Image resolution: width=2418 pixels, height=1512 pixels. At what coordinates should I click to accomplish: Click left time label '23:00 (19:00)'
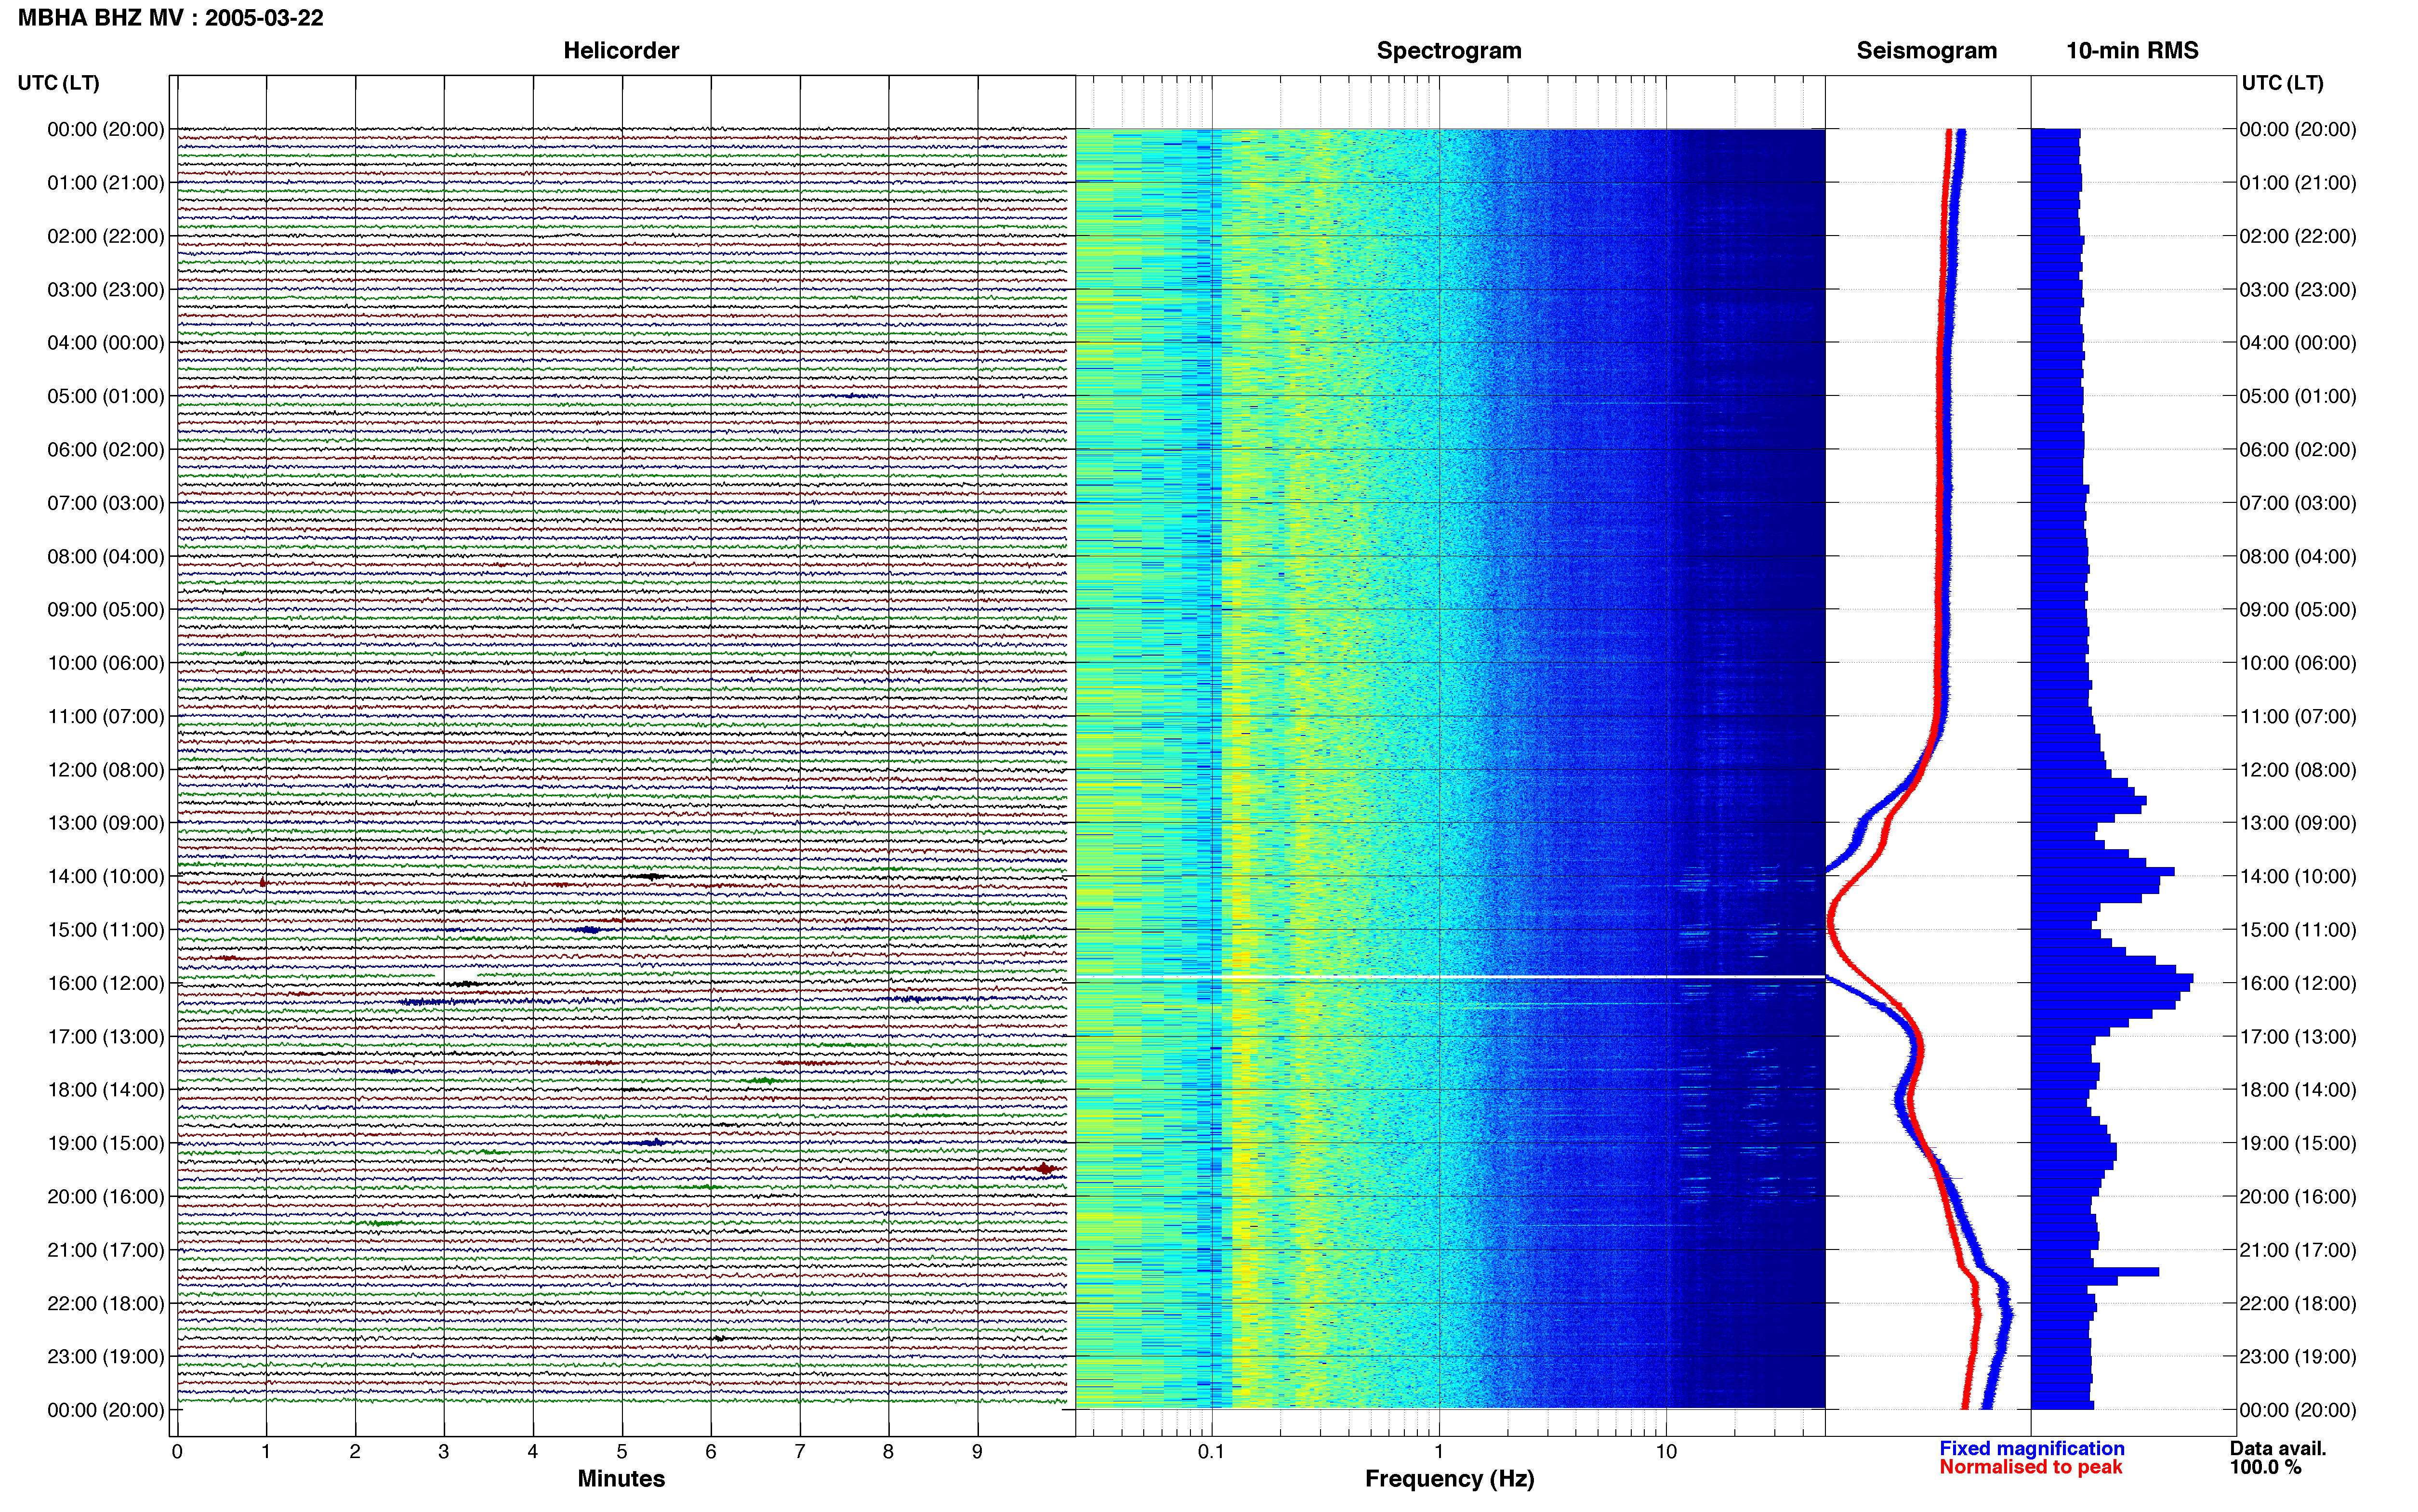(x=106, y=1357)
